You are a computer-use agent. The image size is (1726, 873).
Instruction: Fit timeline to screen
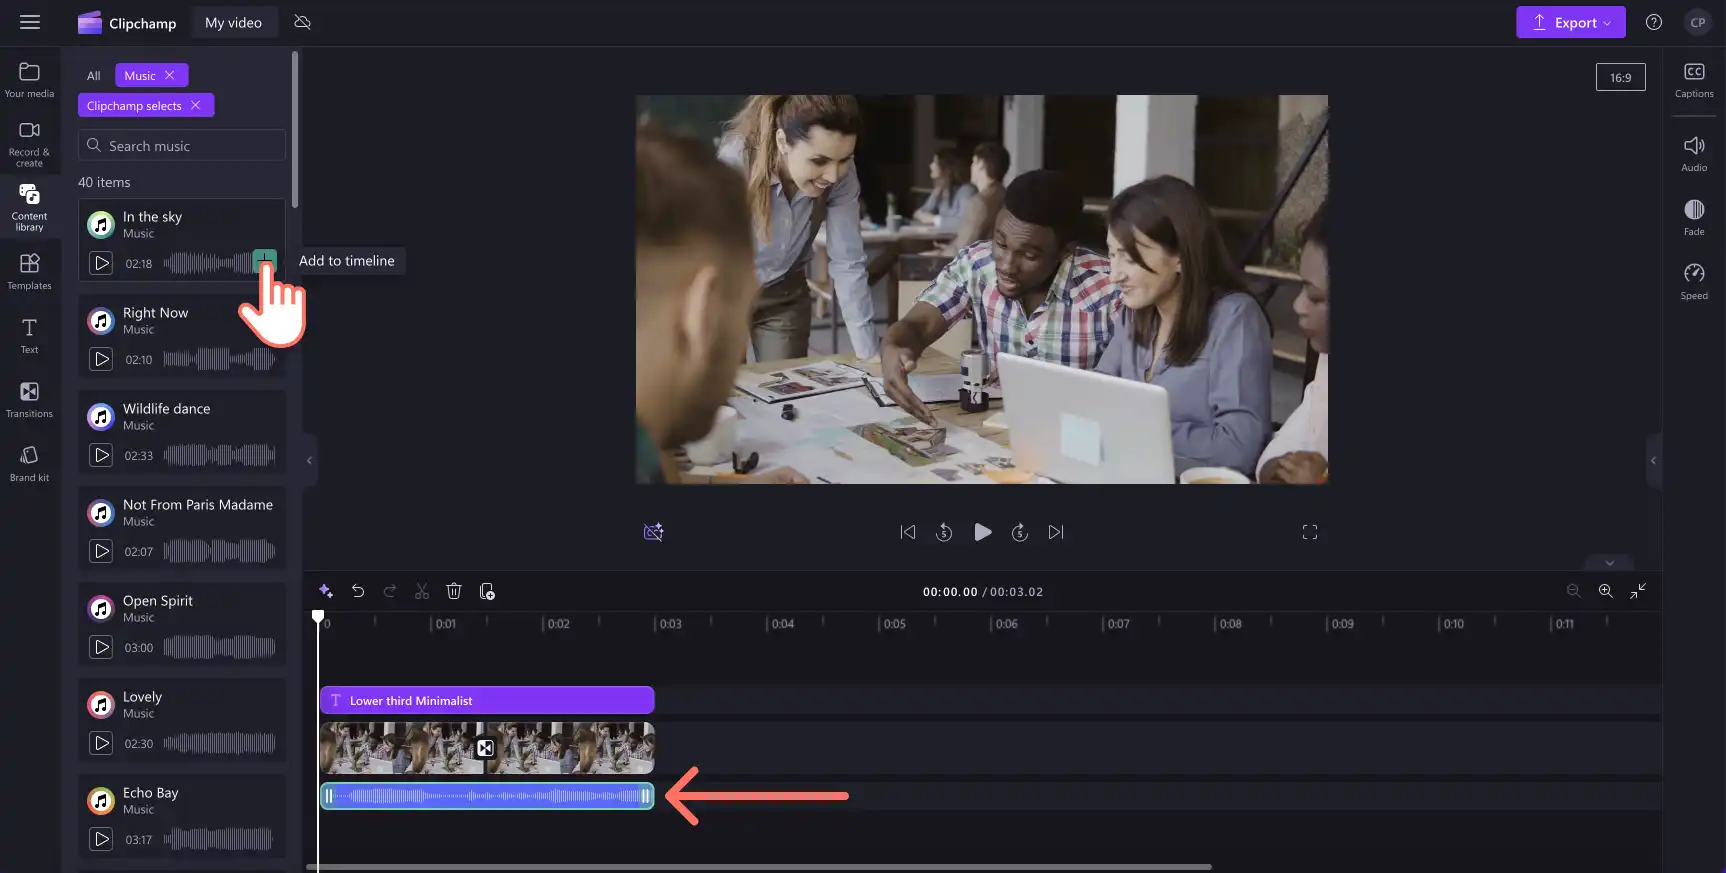[1638, 591]
